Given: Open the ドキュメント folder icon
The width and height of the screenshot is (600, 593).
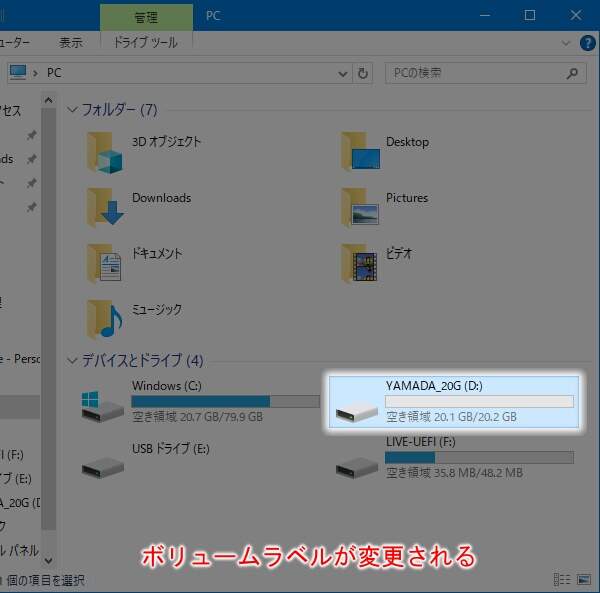Looking at the screenshot, I should [104, 263].
